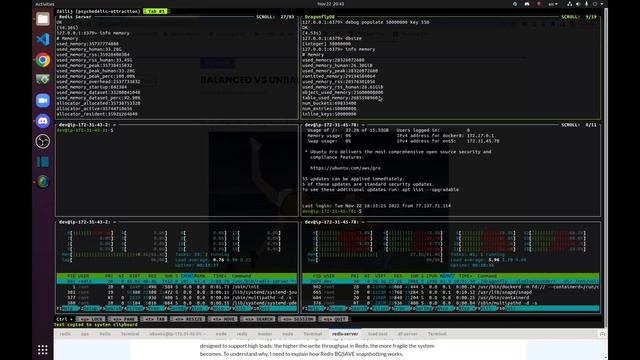The width and height of the screenshot is (640, 360).
Task: Click QUIT in Zellij status bar
Action: 334,319
